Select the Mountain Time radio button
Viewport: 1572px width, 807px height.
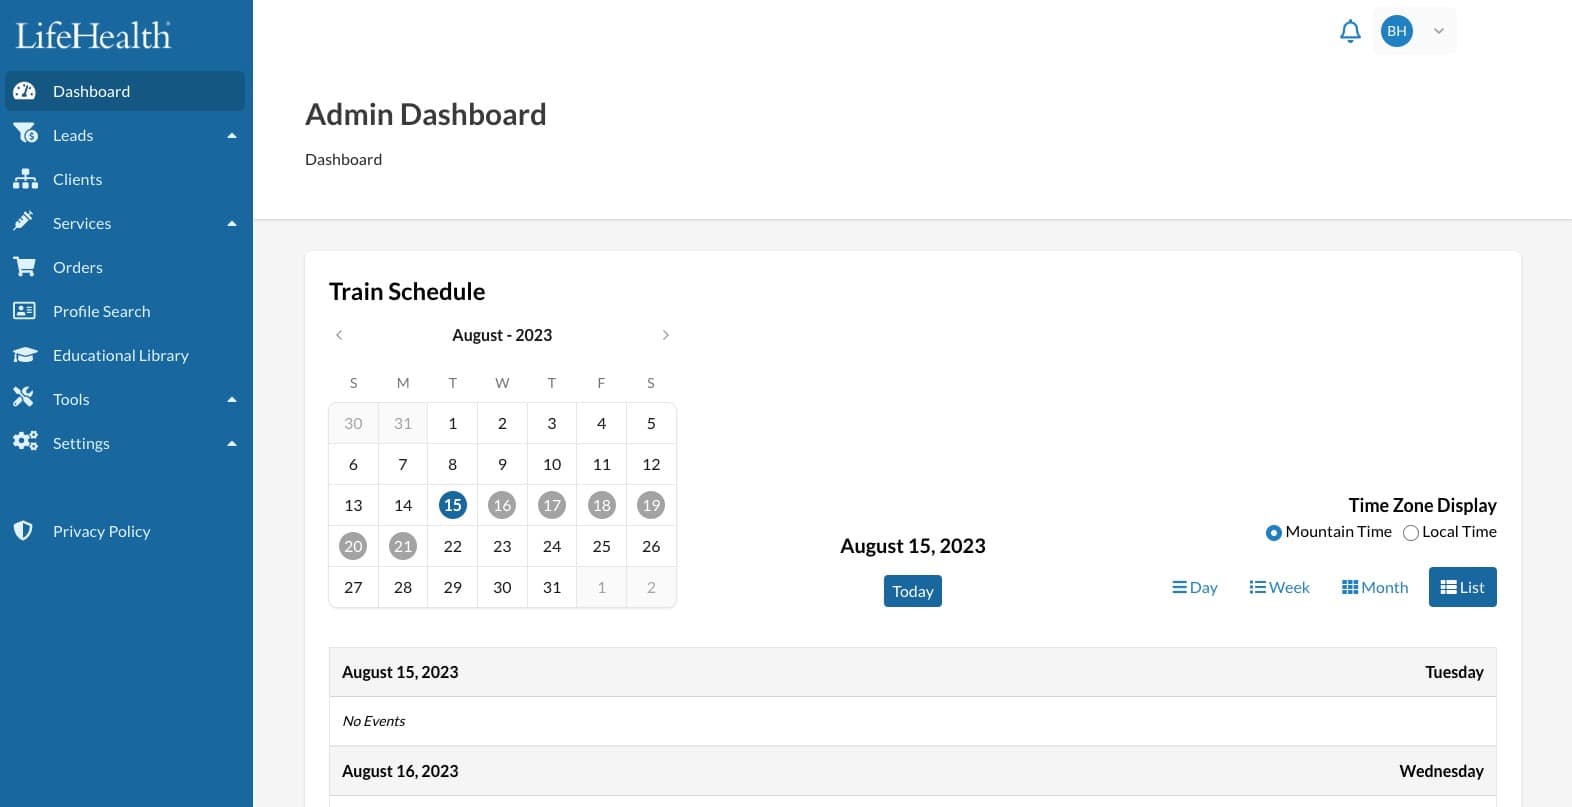point(1273,533)
